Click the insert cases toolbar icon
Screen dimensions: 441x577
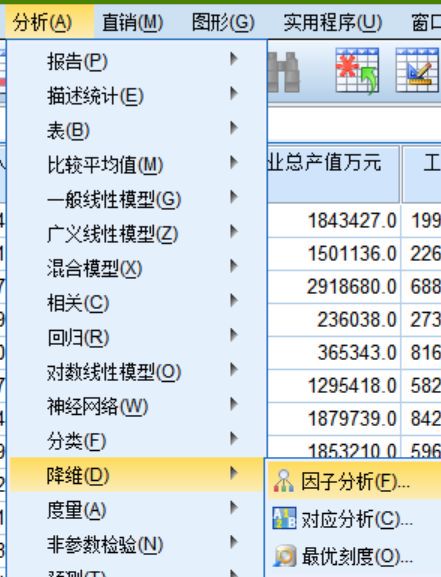(357, 70)
